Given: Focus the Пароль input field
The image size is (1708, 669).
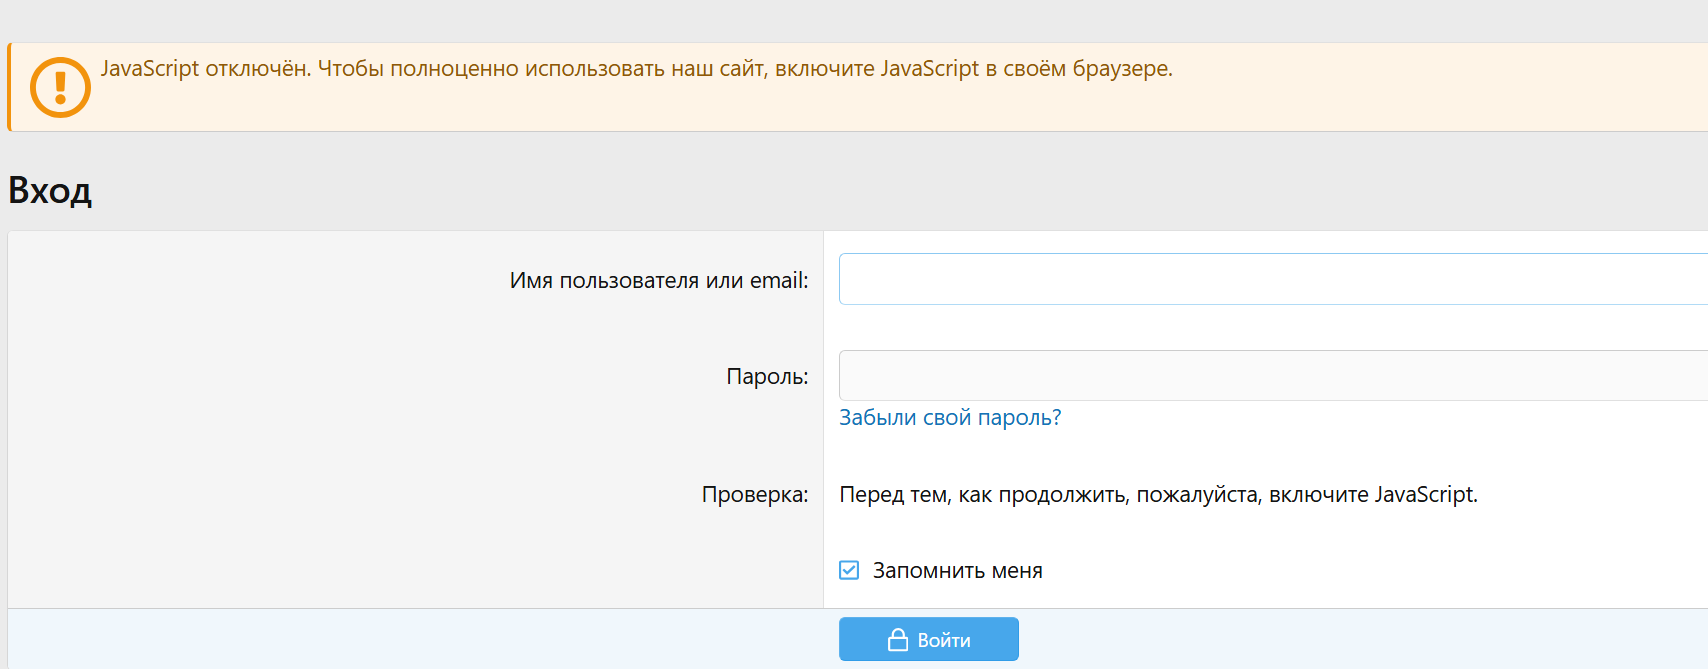Looking at the screenshot, I should click(x=1270, y=376).
